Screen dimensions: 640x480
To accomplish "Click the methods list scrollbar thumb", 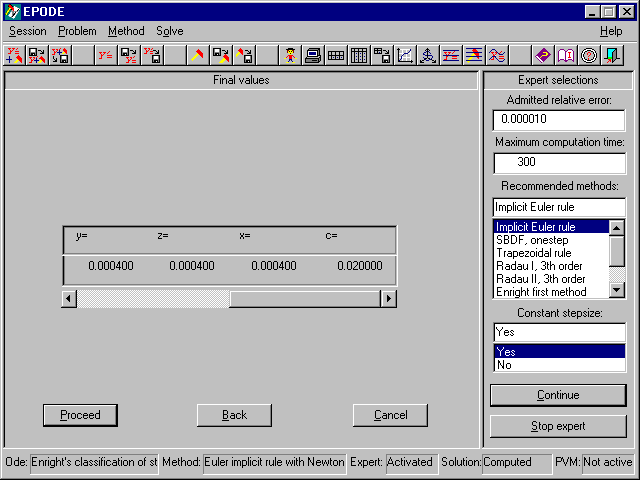I will pos(617,251).
